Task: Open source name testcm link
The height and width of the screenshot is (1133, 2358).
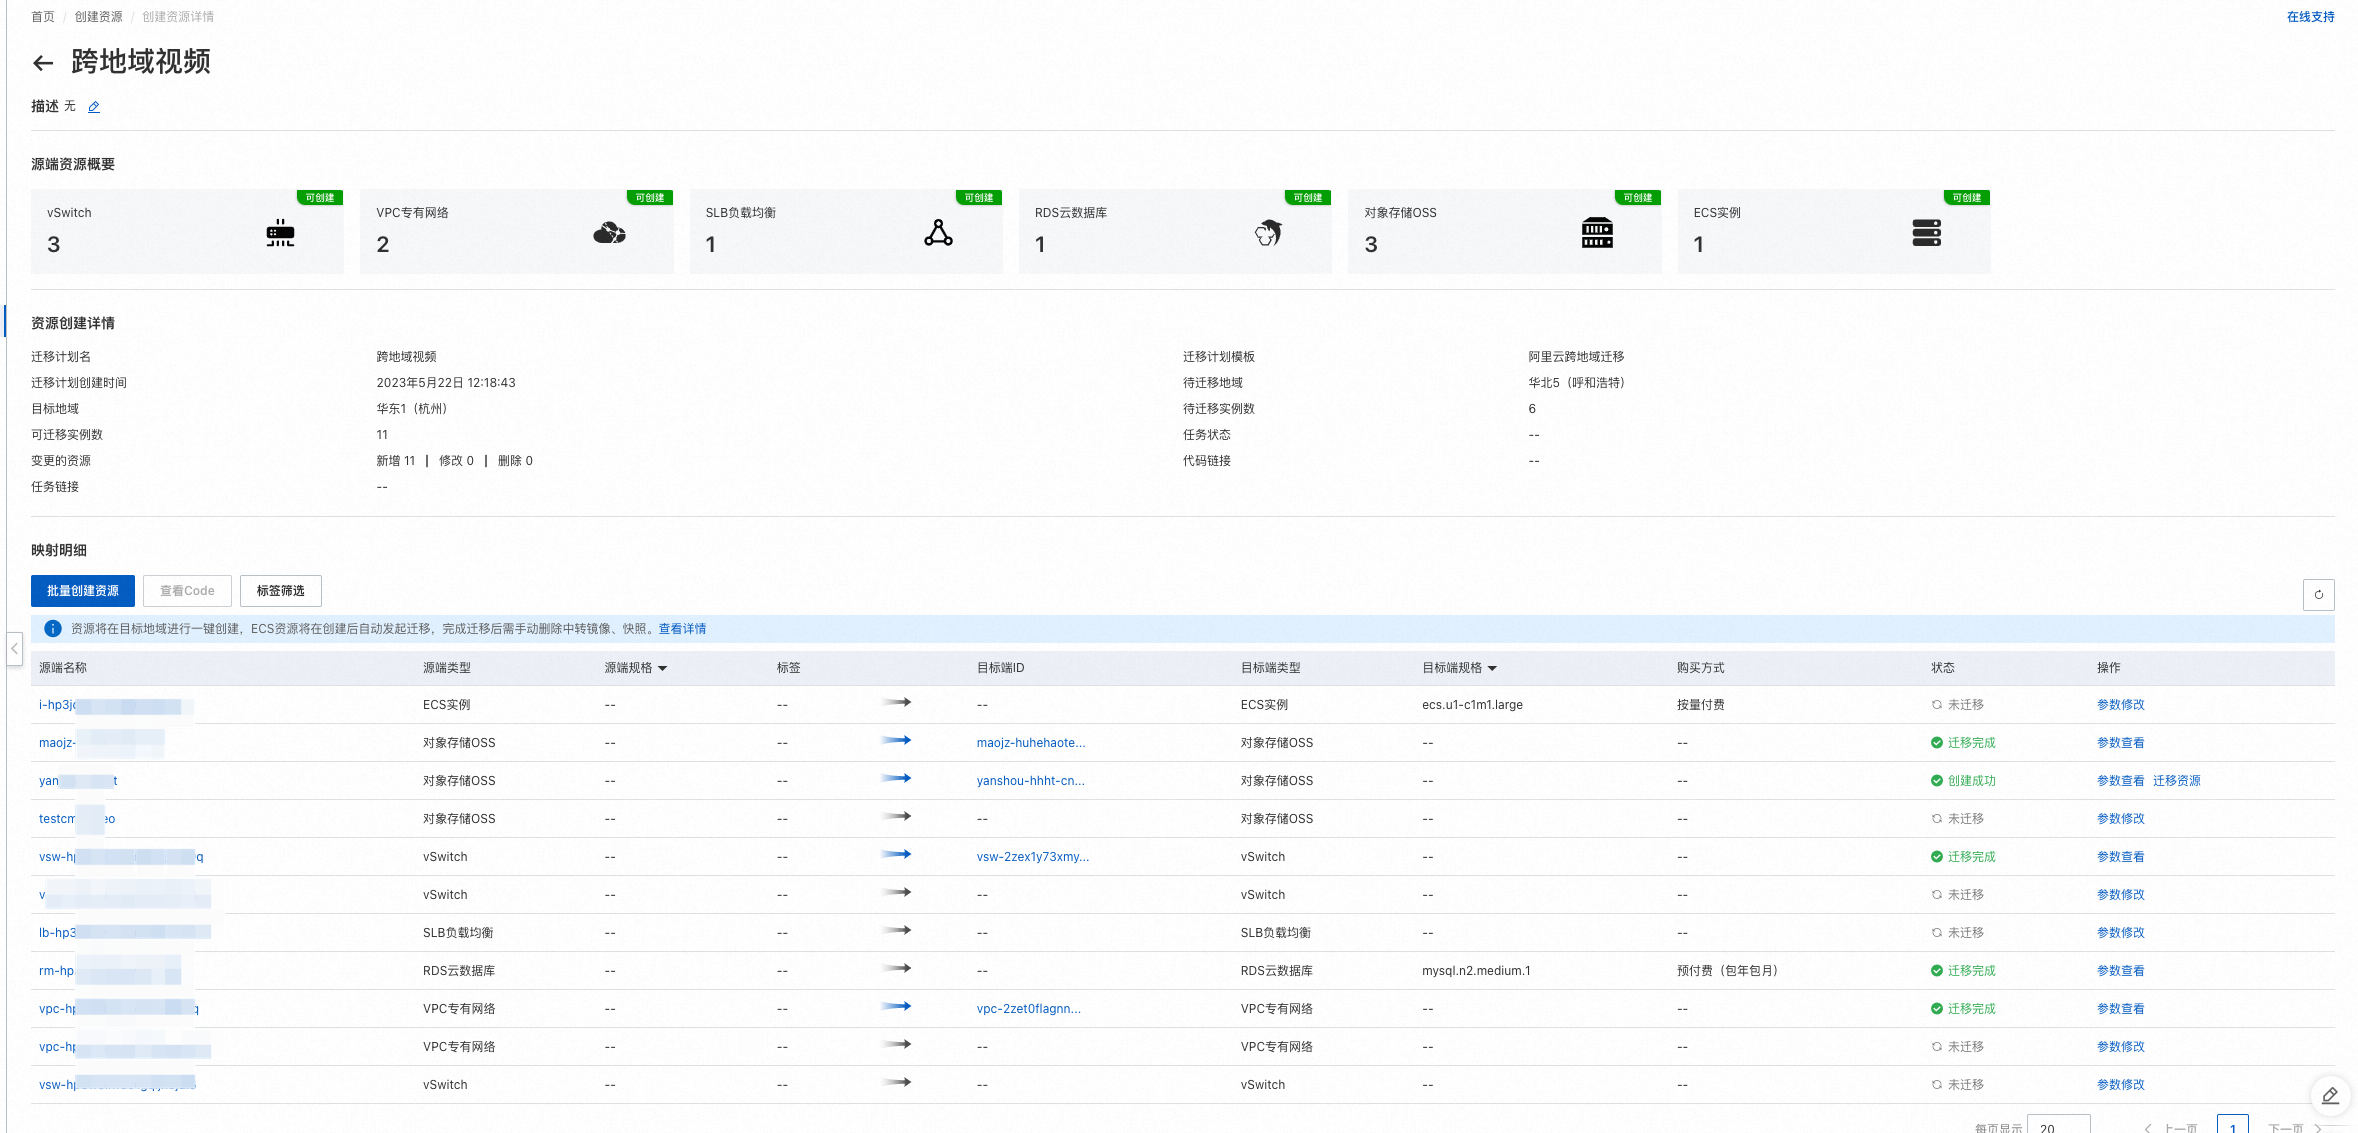Action: pos(77,819)
